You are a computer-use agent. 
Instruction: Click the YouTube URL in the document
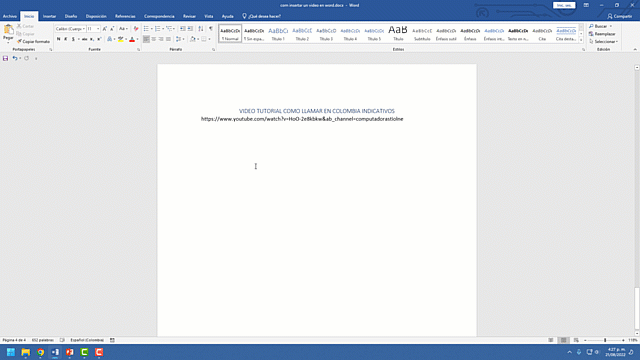pyautogui.click(x=302, y=119)
